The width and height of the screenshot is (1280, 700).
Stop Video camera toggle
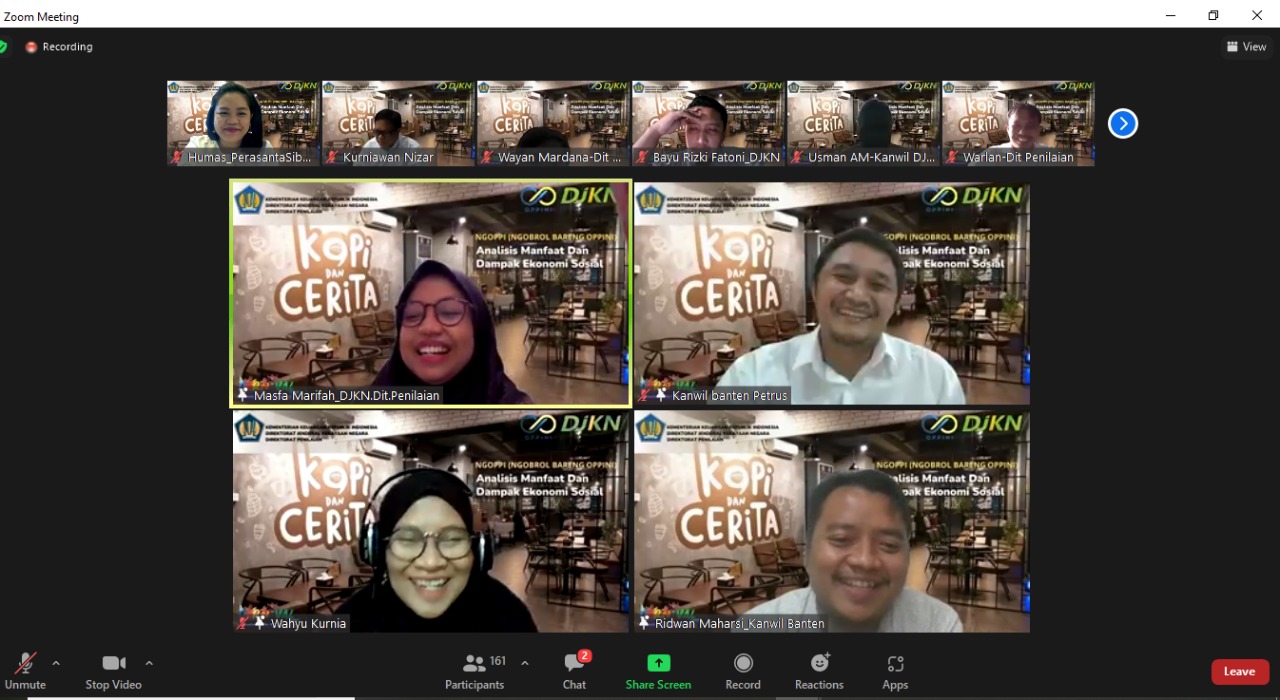(113, 670)
